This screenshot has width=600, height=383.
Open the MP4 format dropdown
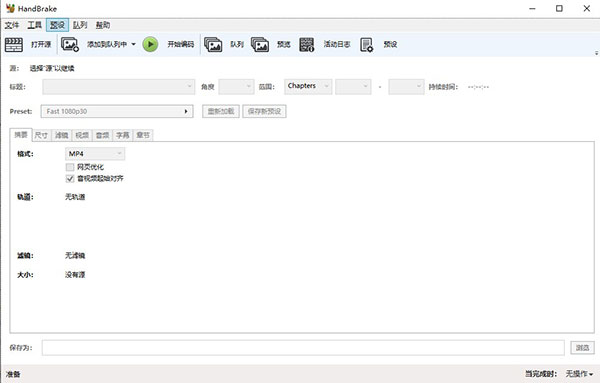95,154
